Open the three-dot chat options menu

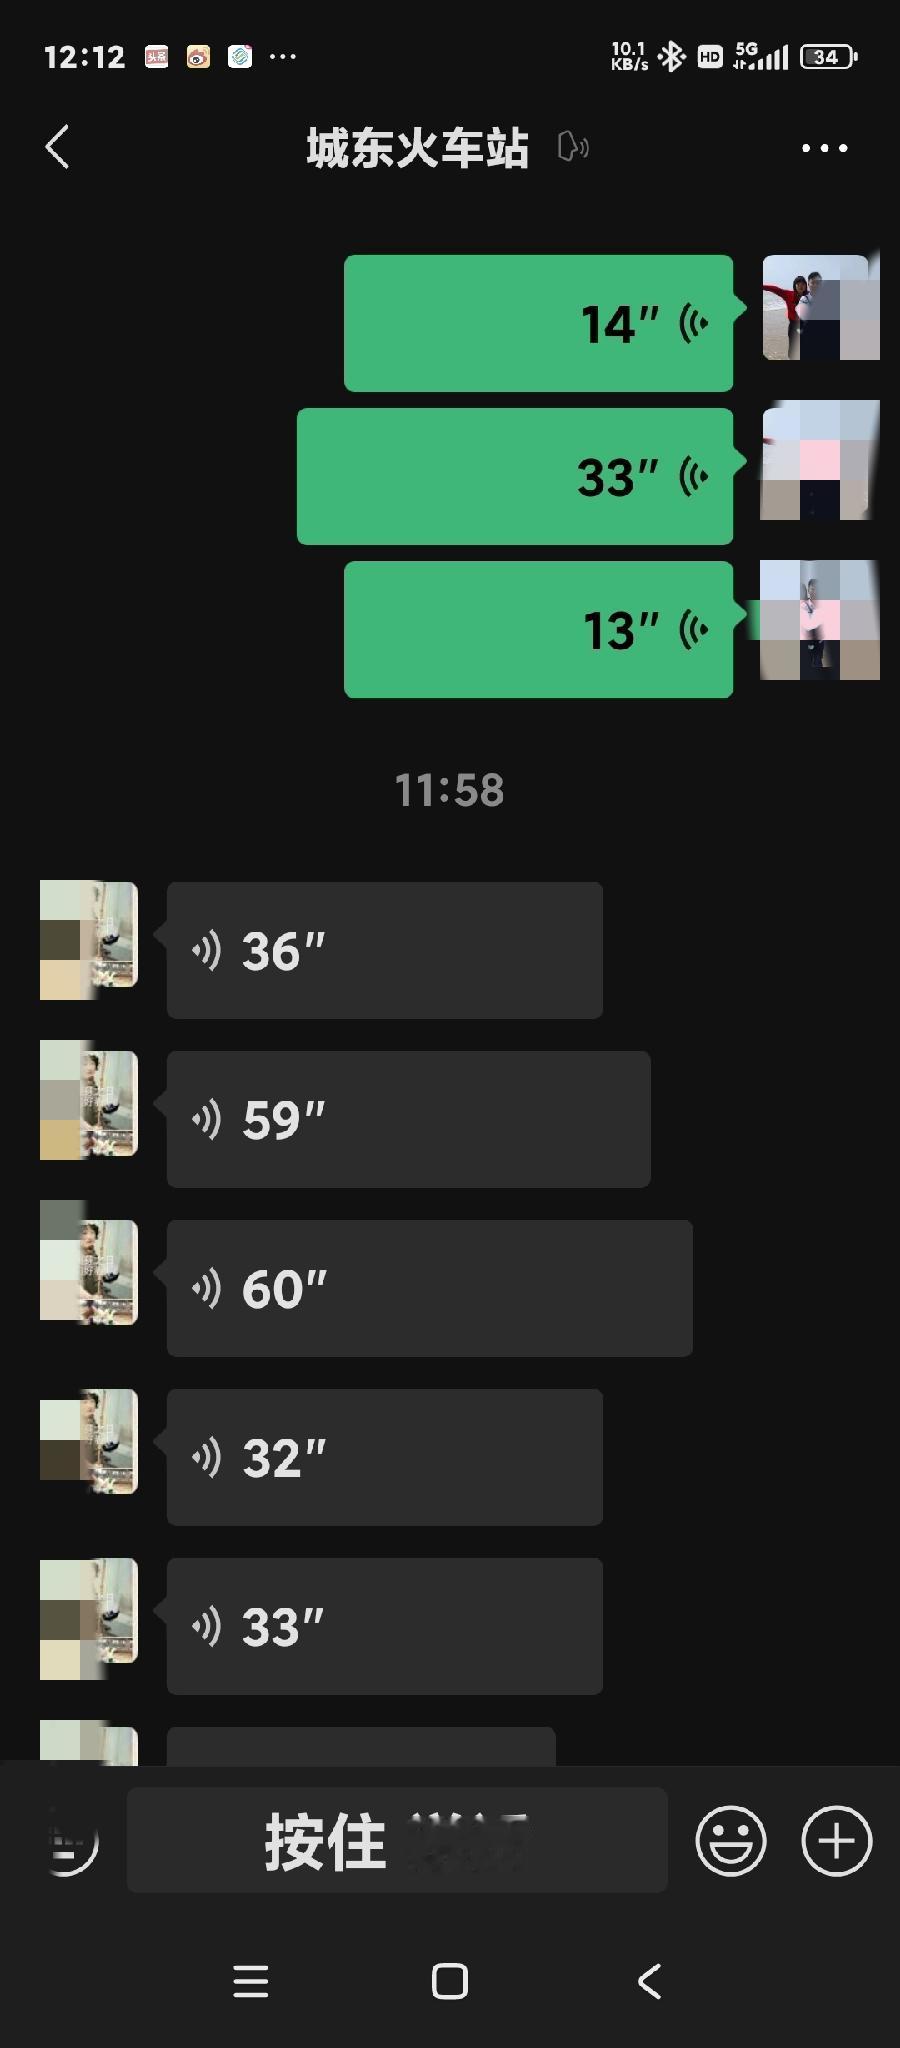click(x=825, y=148)
